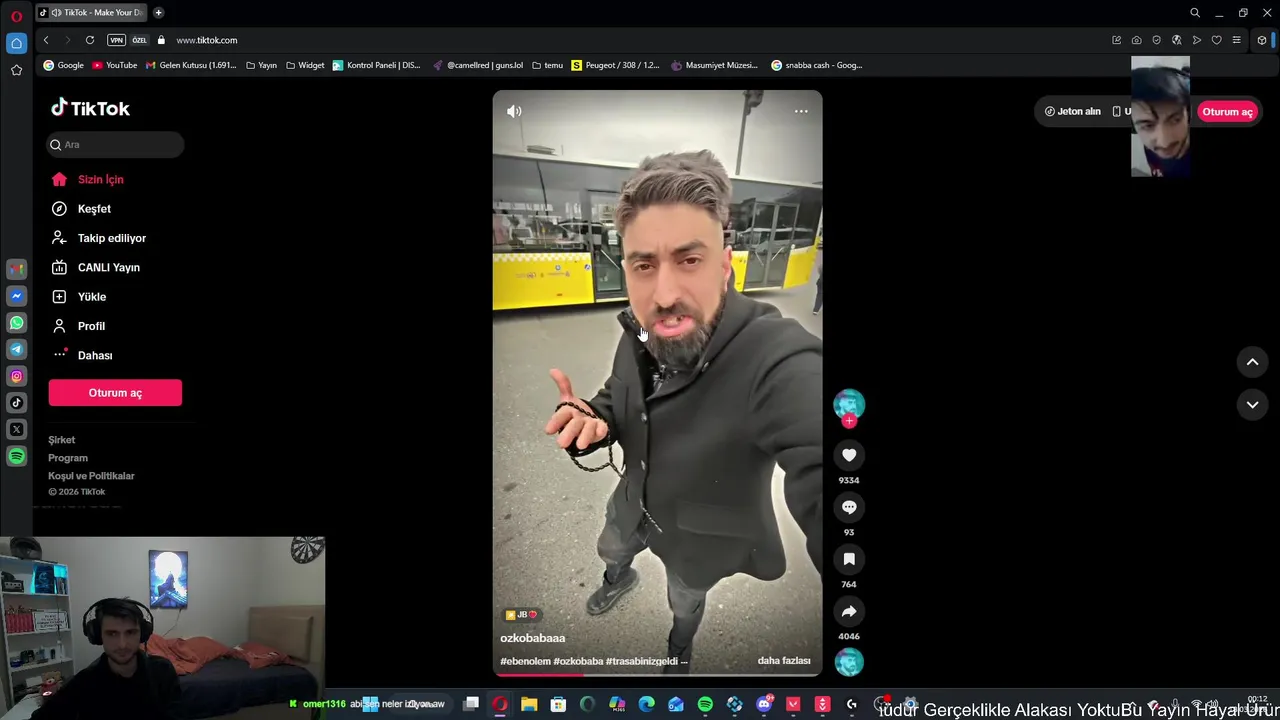Open Profil page
The height and width of the screenshot is (720, 1280).
coord(78,326)
